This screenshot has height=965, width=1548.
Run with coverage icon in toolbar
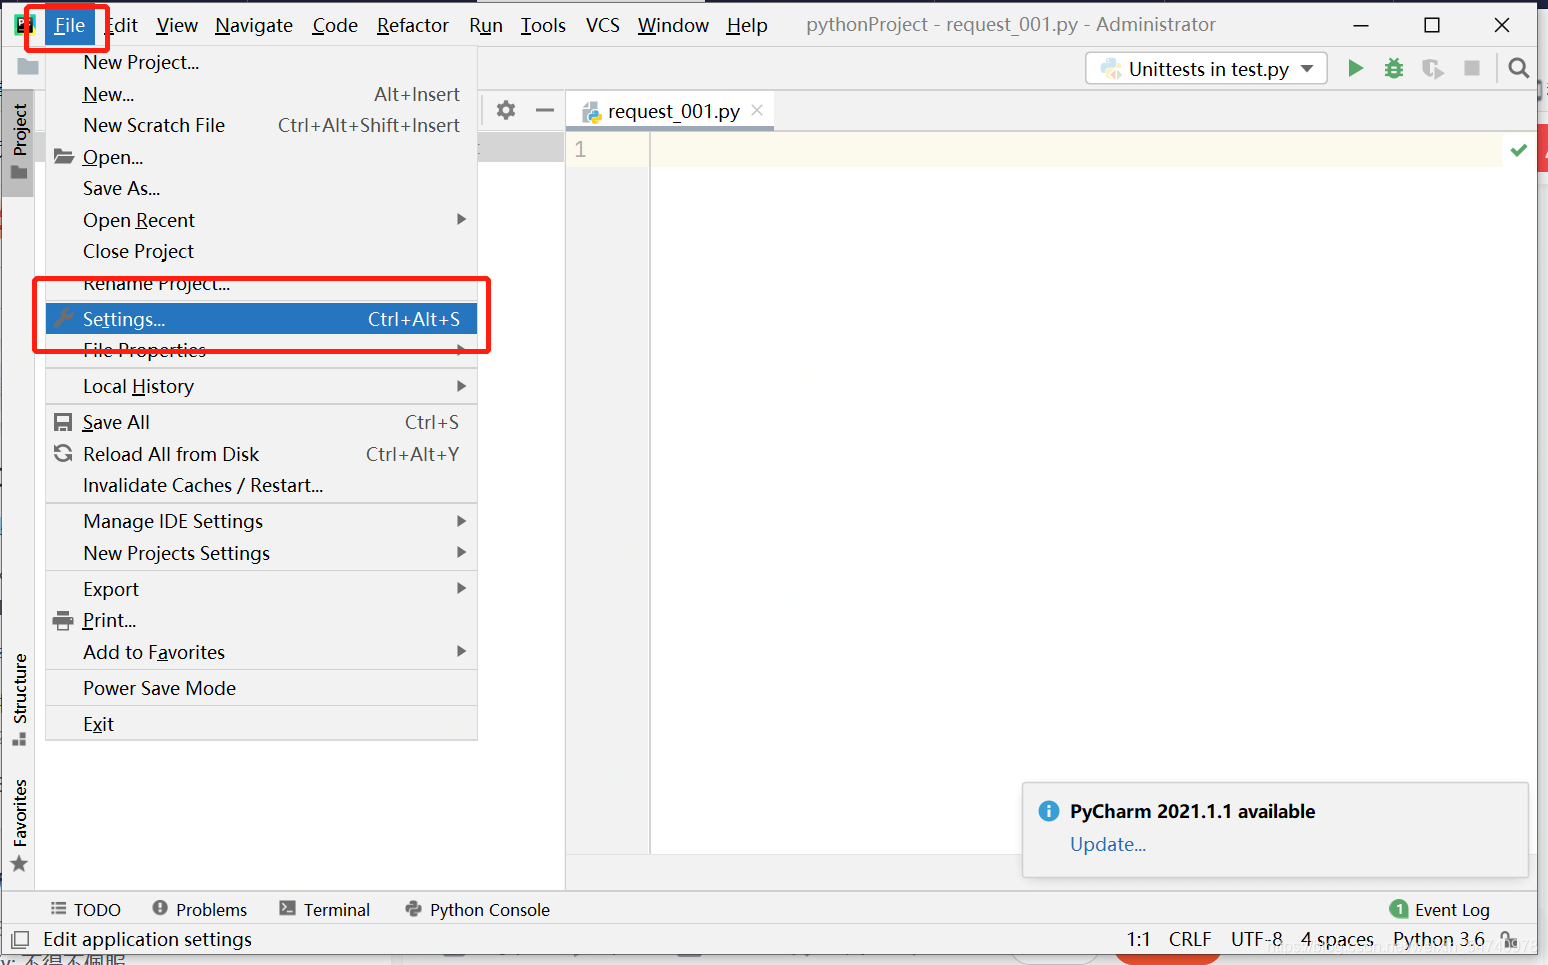(1433, 68)
